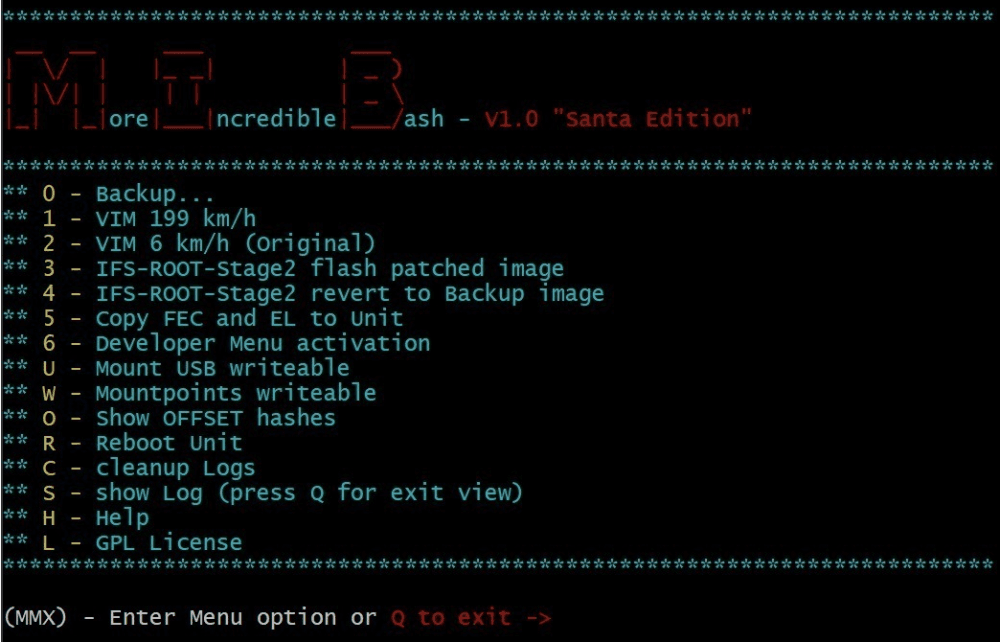This screenshot has height=642, width=1000.
Task: Click the red 'V1.0 "Santa Edition"' version text
Action: [618, 119]
